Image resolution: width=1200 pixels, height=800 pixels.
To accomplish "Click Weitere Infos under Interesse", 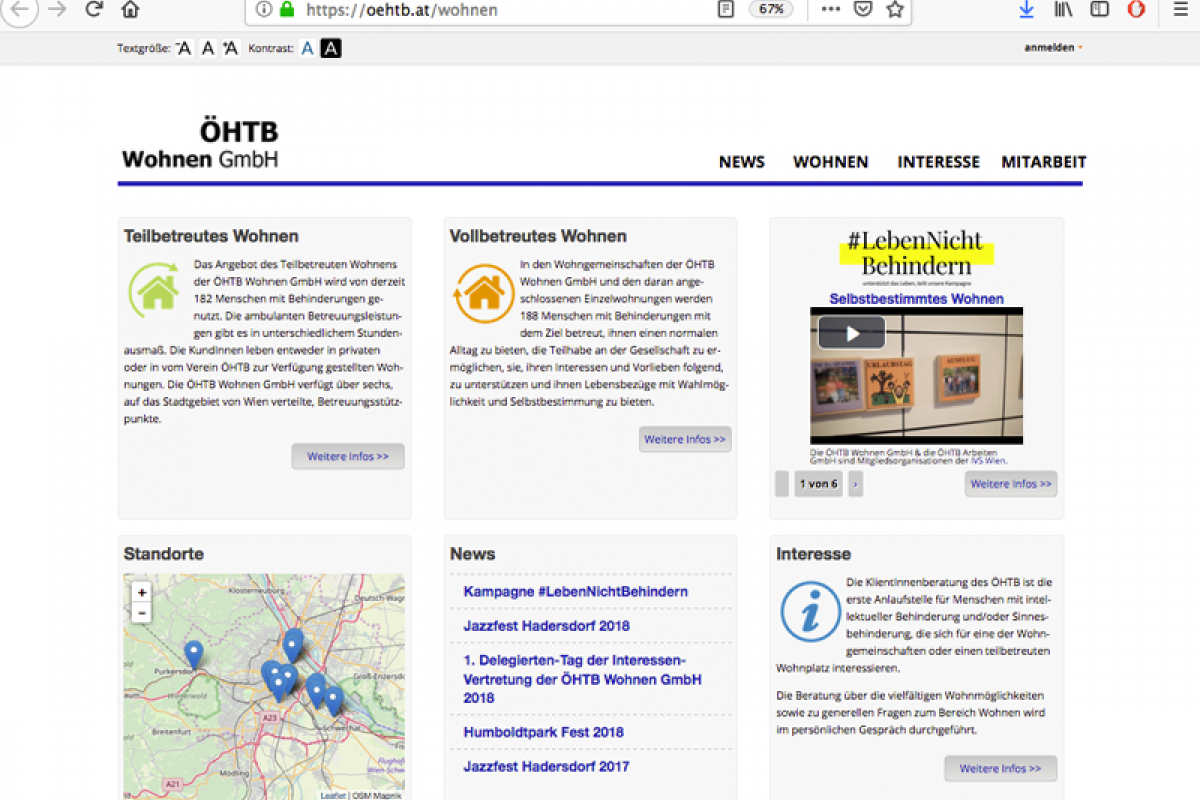I will [x=1000, y=769].
